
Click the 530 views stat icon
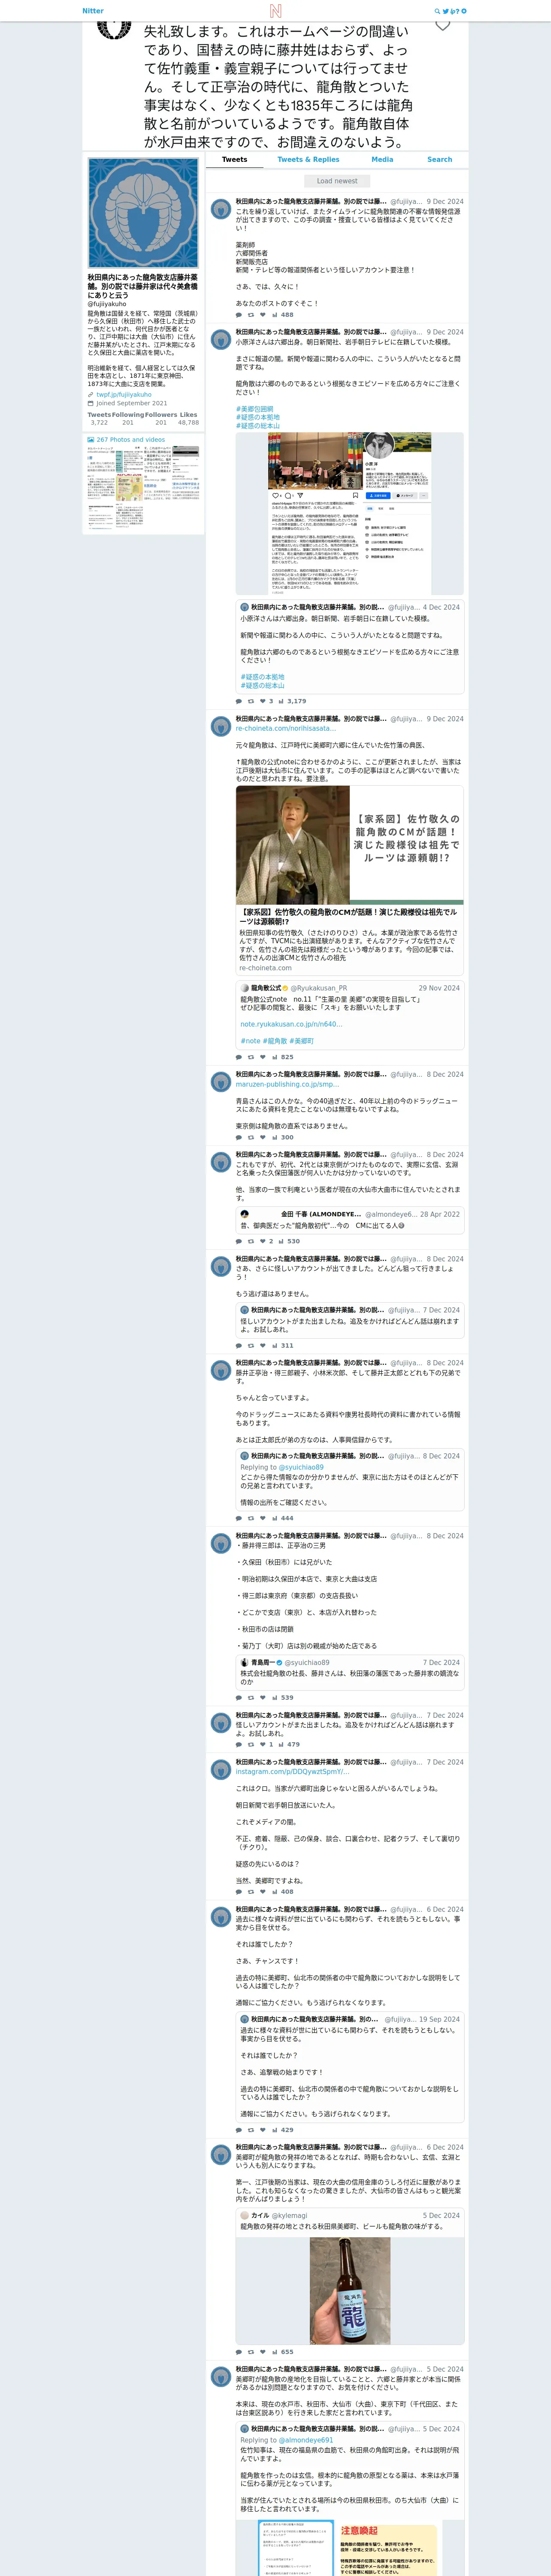282,1241
